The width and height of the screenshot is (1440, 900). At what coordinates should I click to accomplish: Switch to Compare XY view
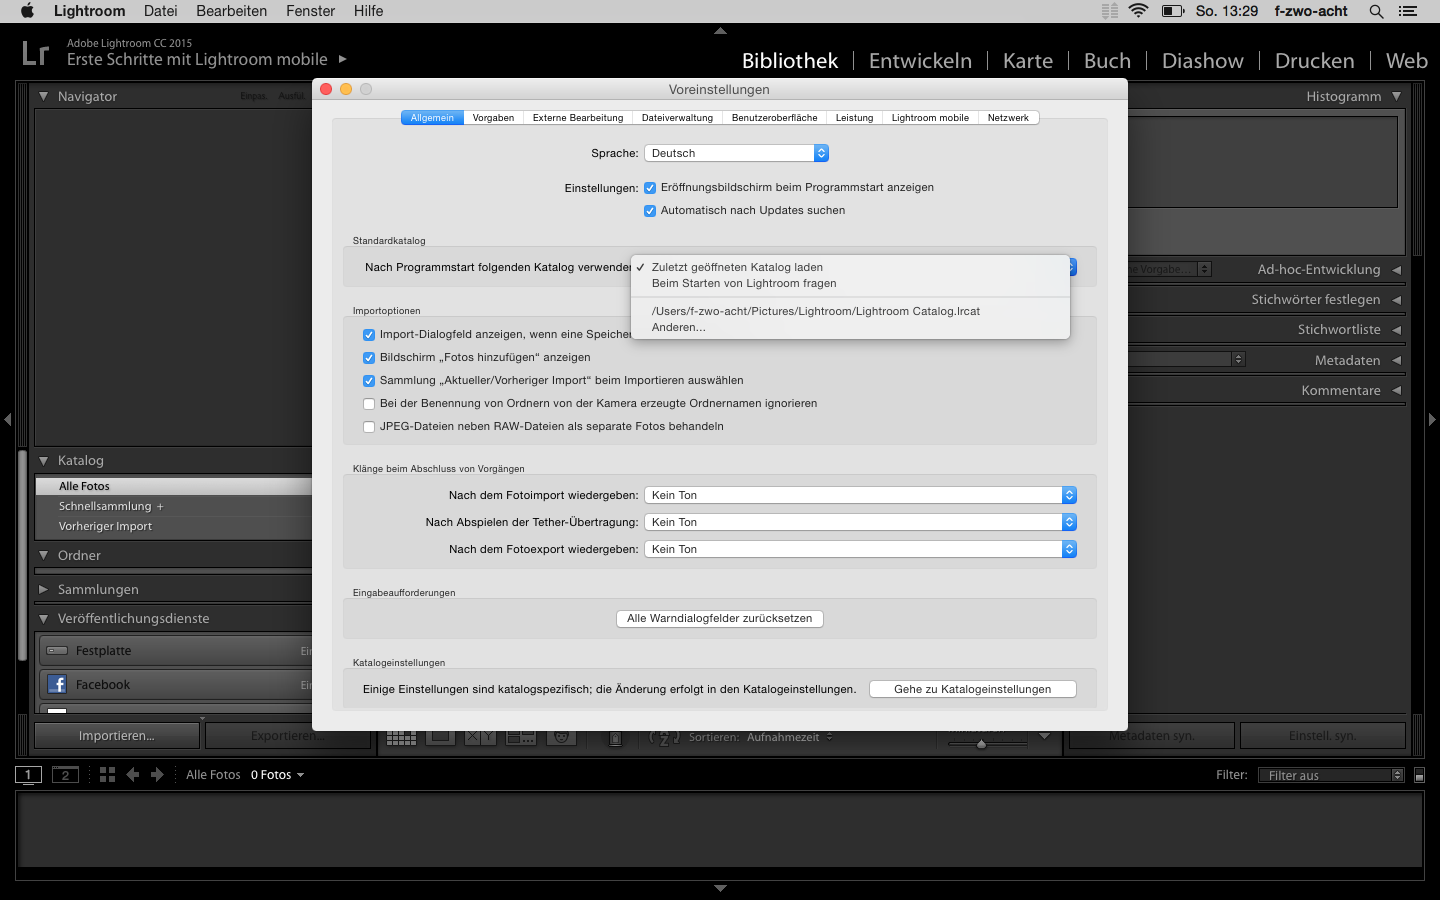(x=480, y=737)
